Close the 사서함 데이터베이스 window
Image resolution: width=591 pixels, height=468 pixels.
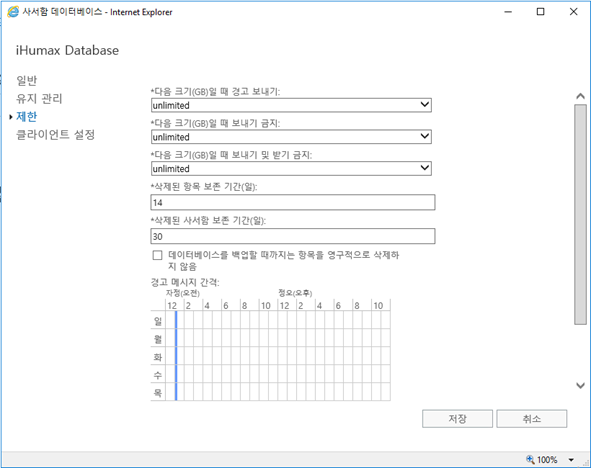click(573, 12)
